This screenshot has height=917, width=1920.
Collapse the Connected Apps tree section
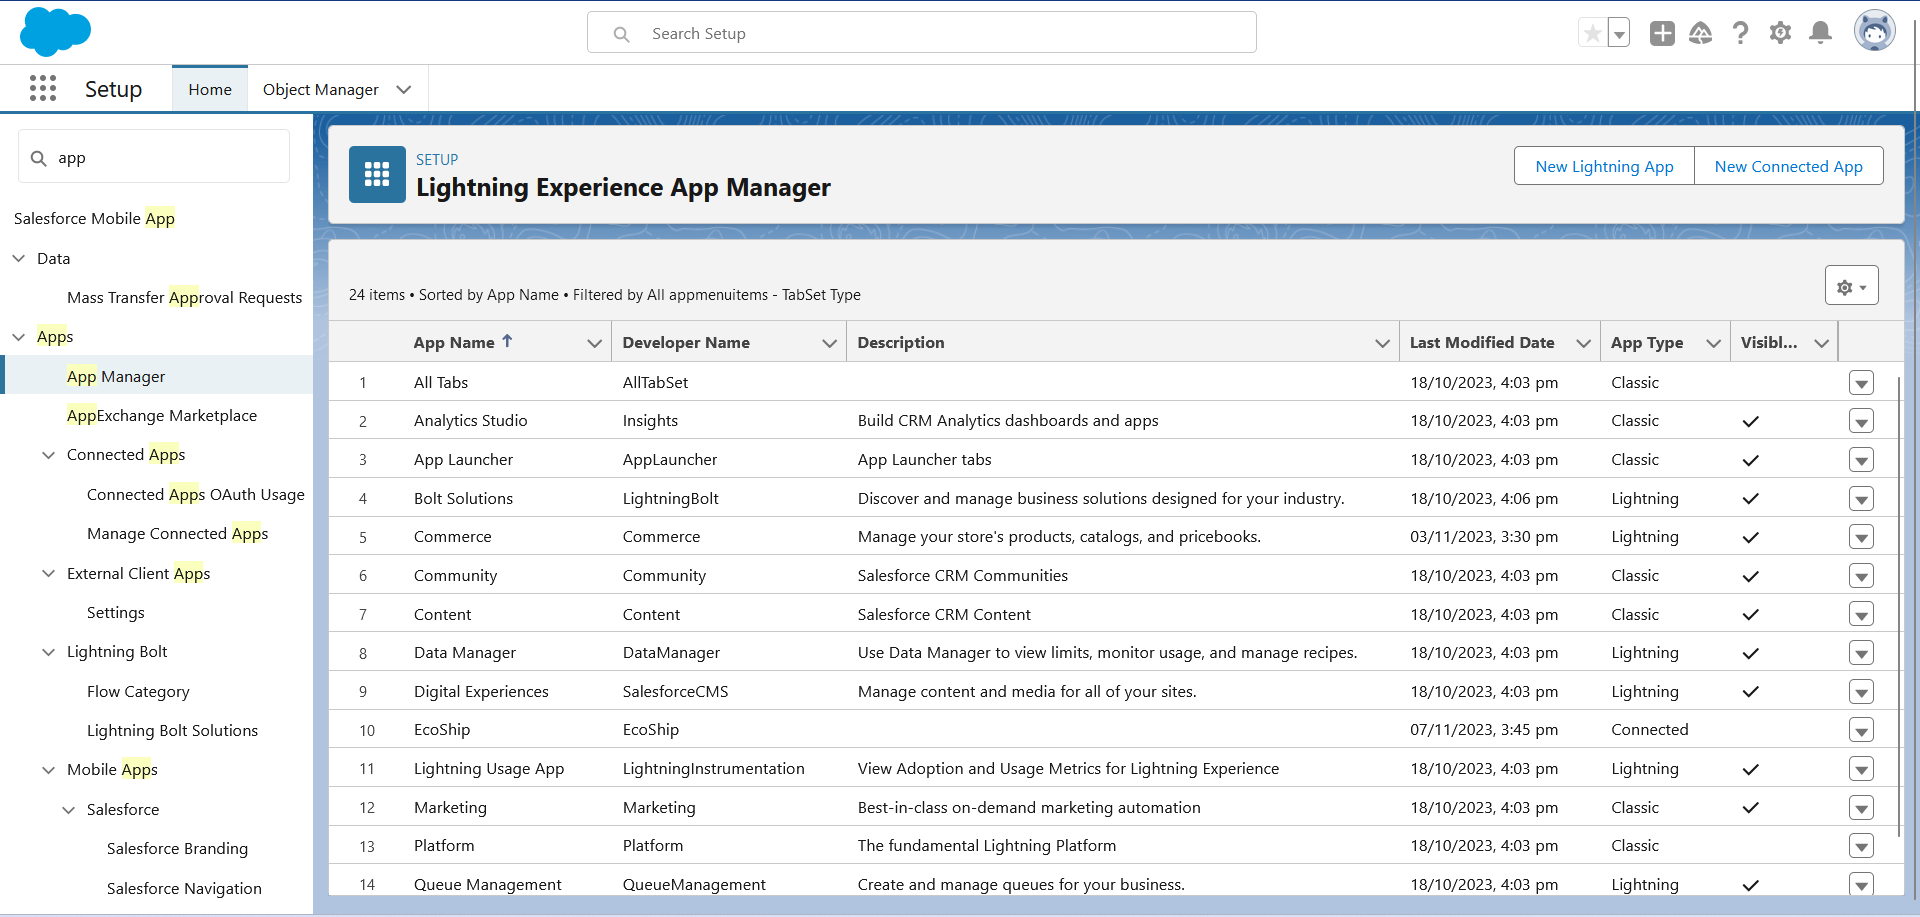(48, 455)
